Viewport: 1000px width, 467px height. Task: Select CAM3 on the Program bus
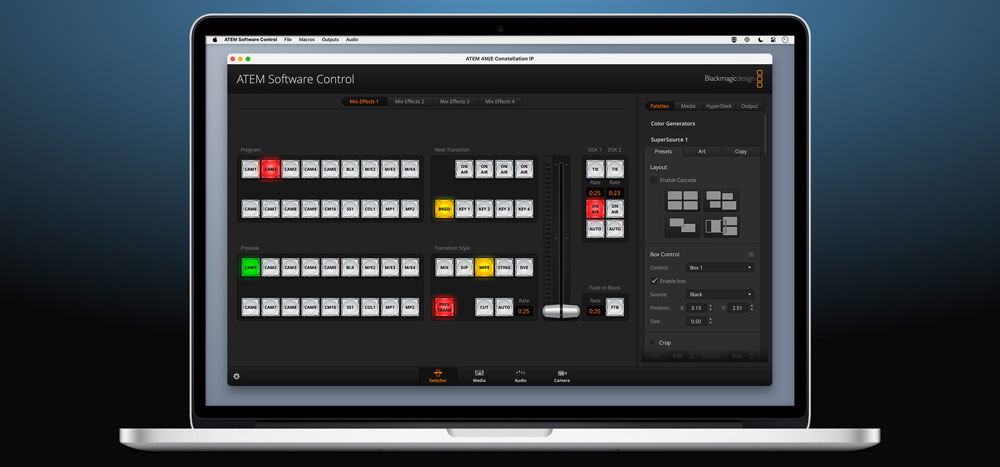click(x=290, y=169)
